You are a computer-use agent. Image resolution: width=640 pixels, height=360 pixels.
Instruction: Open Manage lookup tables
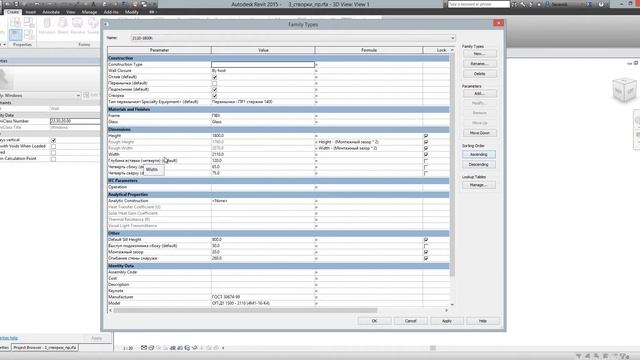(479, 185)
